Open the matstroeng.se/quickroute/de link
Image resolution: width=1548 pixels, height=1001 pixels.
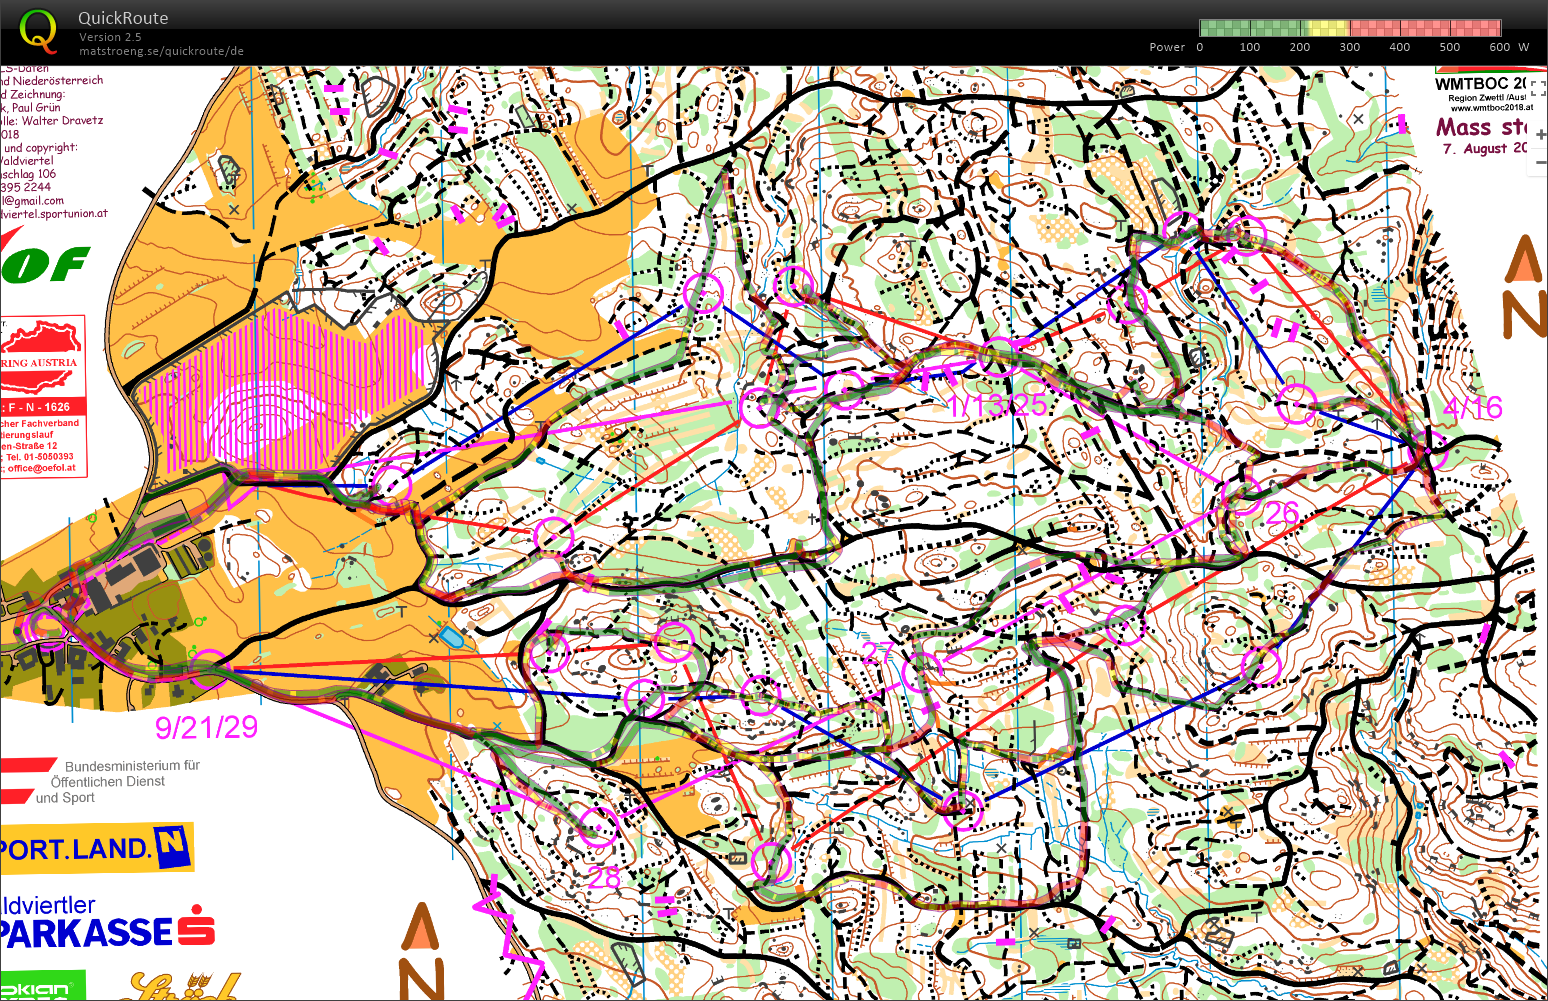coord(161,51)
